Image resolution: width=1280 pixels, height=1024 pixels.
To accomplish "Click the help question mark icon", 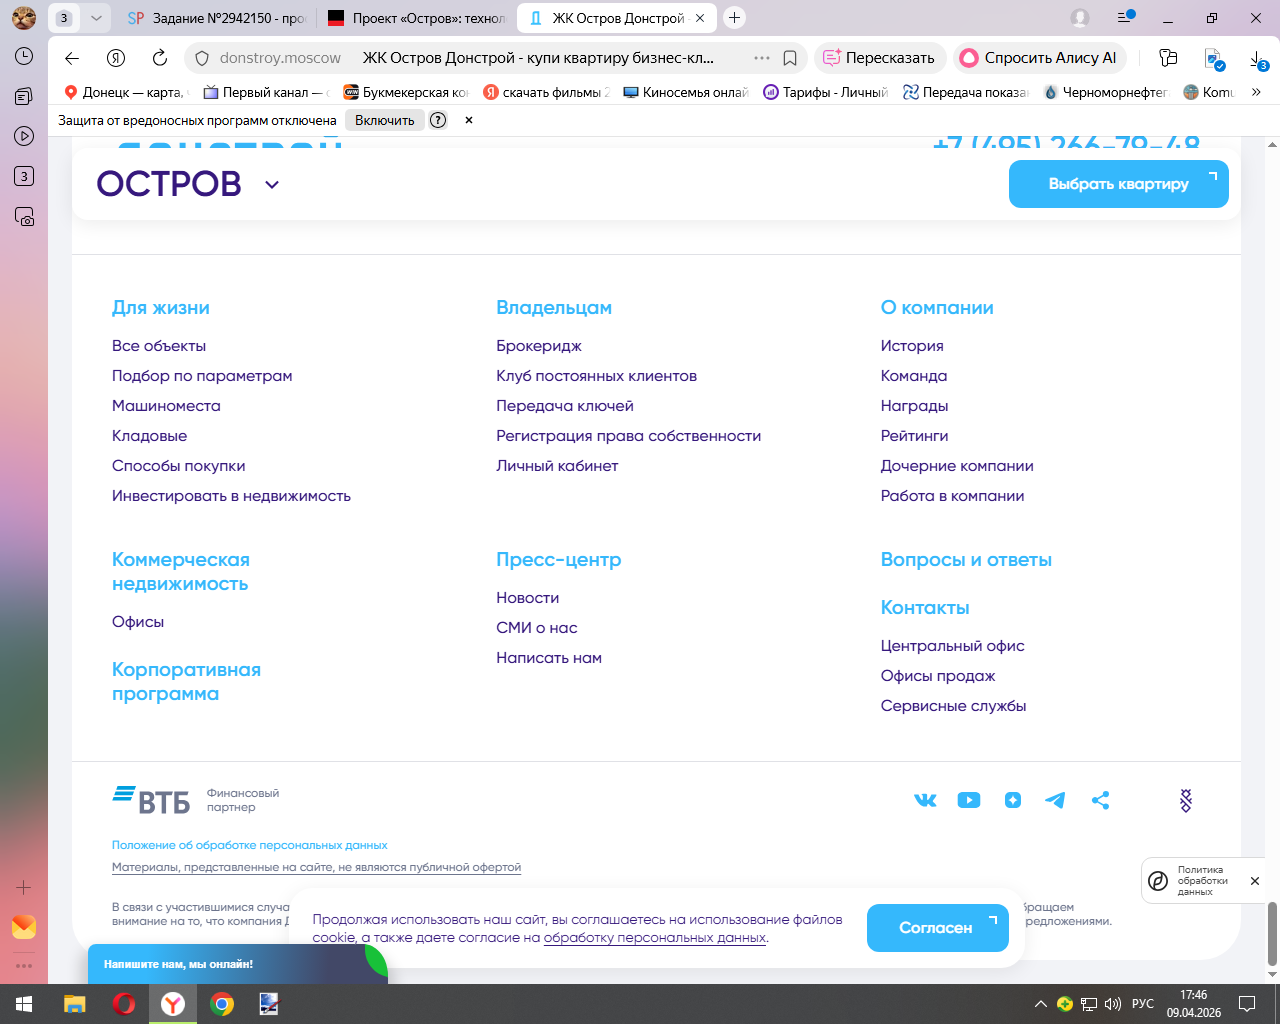I will [438, 120].
